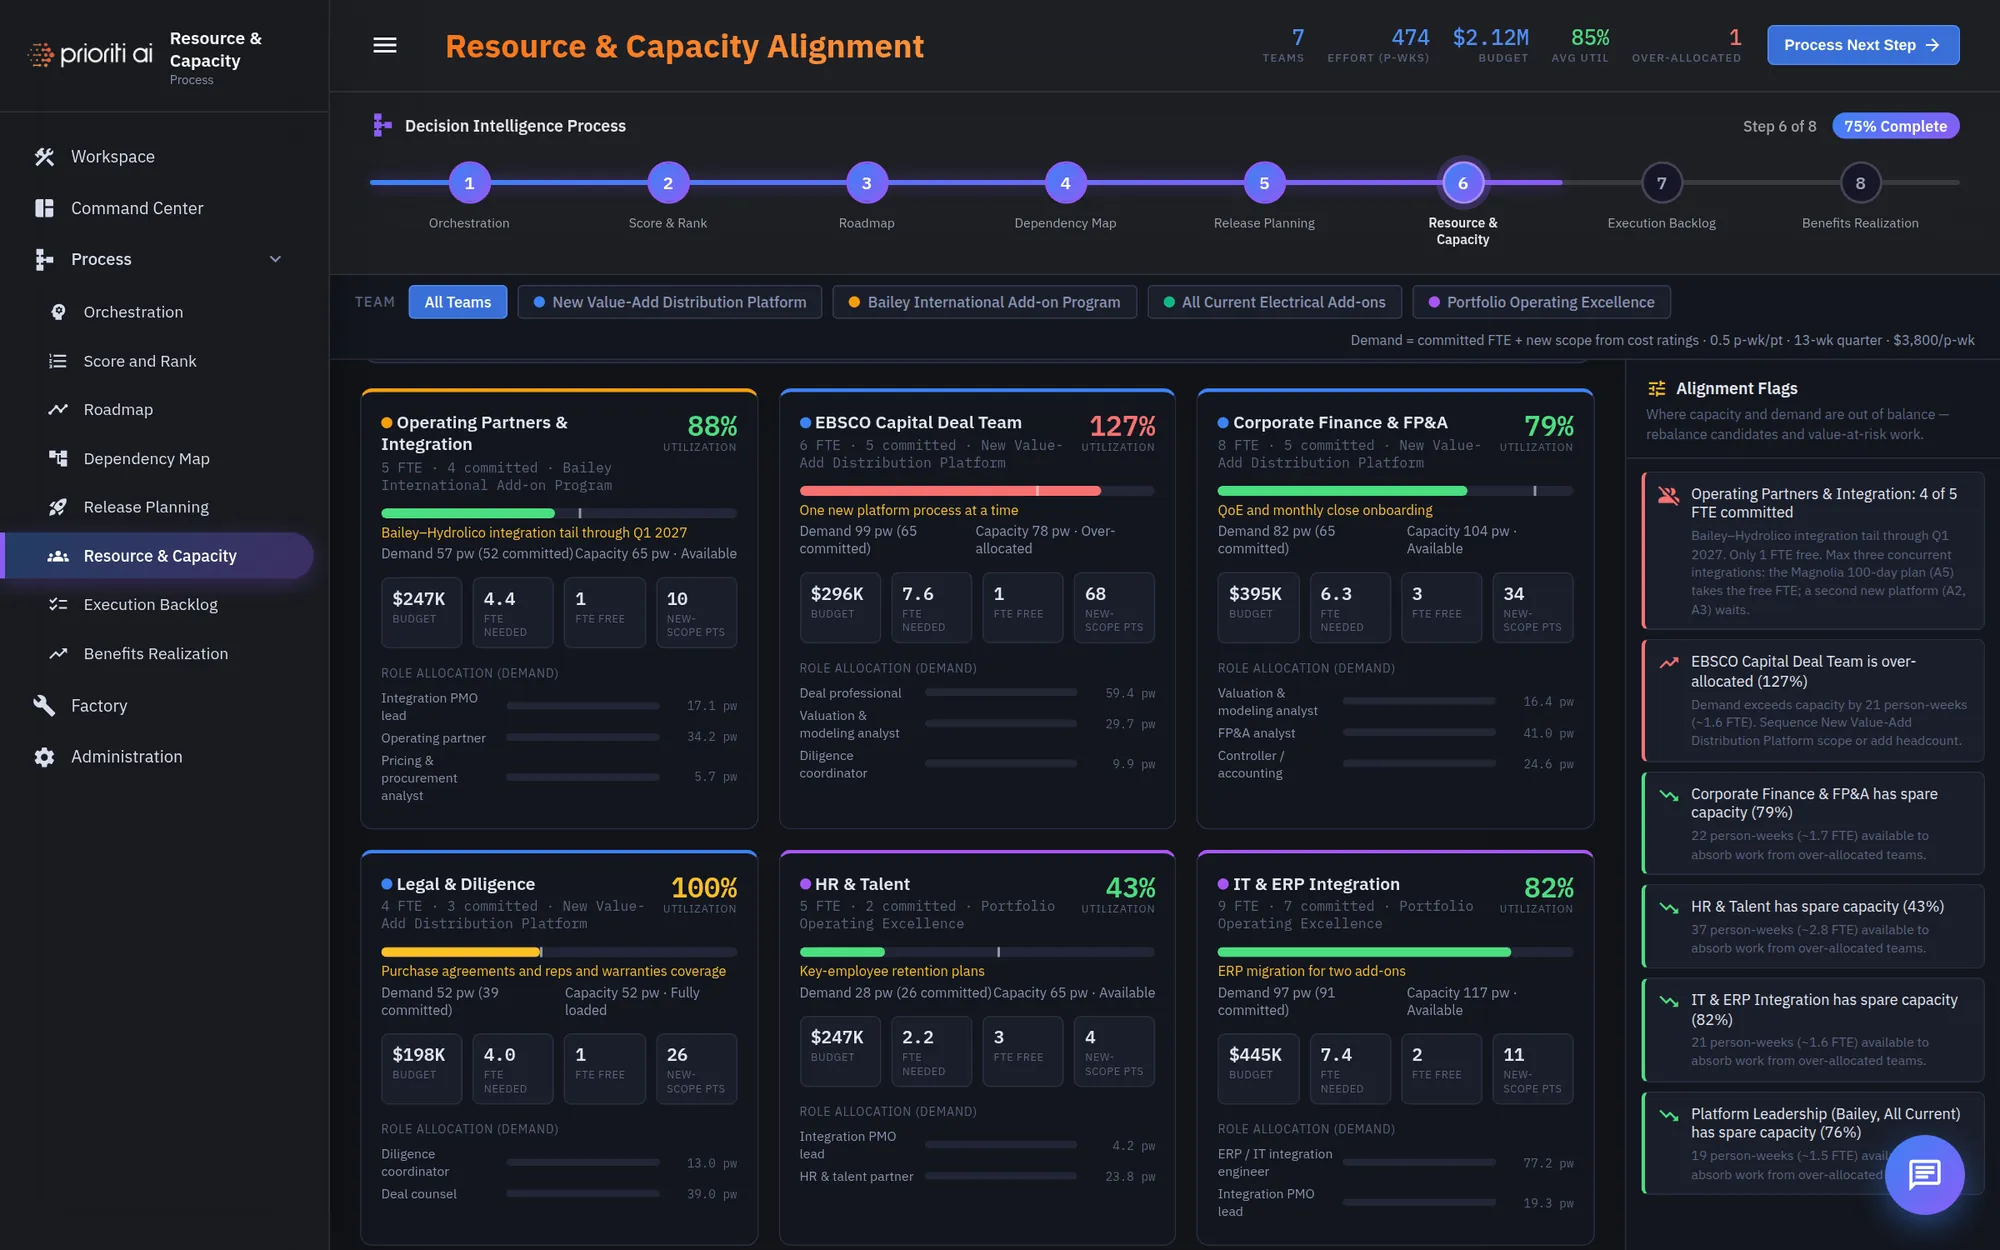Viewport: 2000px width, 1250px height.
Task: Click the prioriti ai logo
Action: (91, 54)
